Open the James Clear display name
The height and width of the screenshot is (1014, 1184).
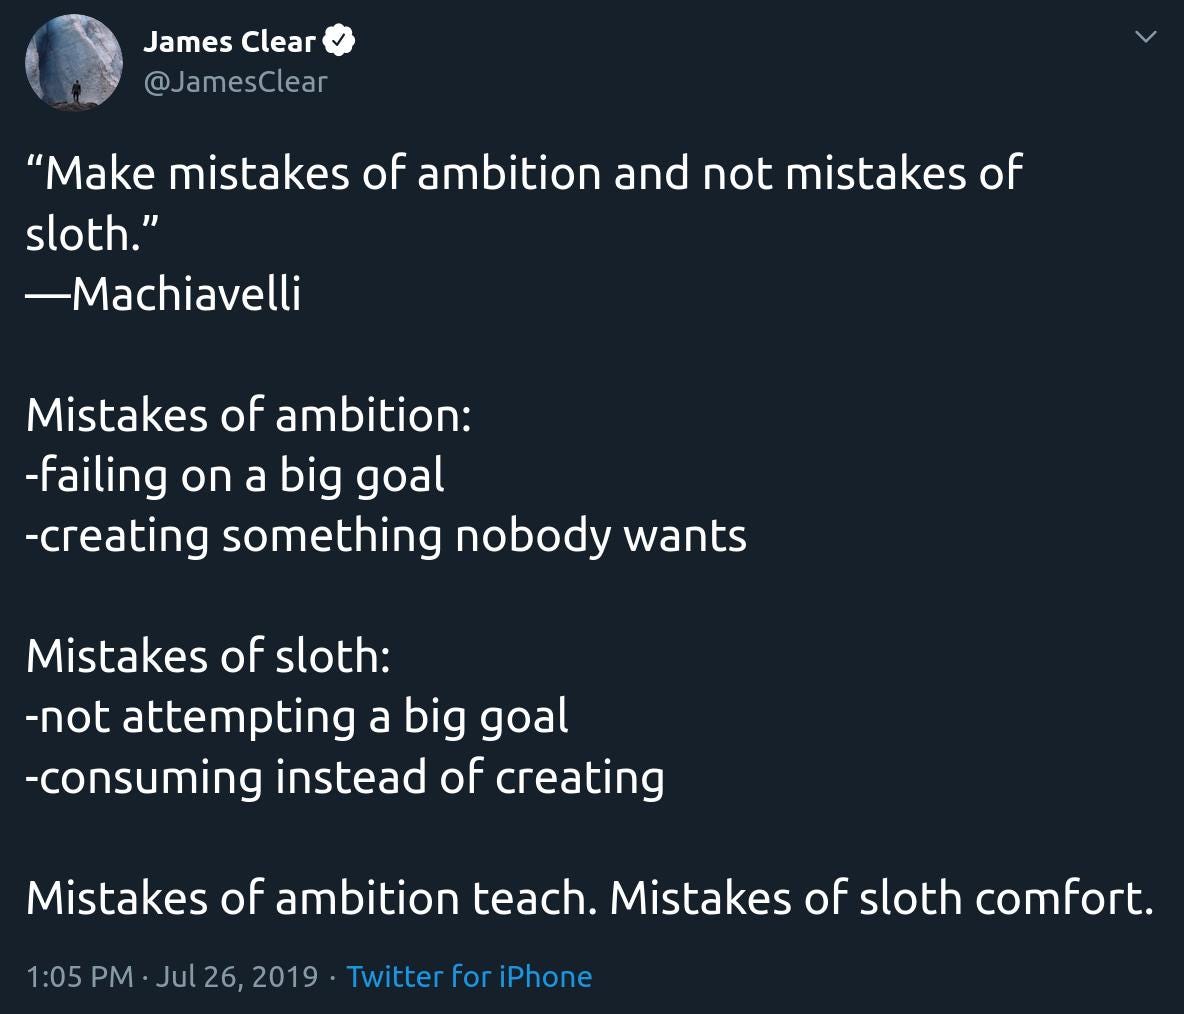coord(229,42)
